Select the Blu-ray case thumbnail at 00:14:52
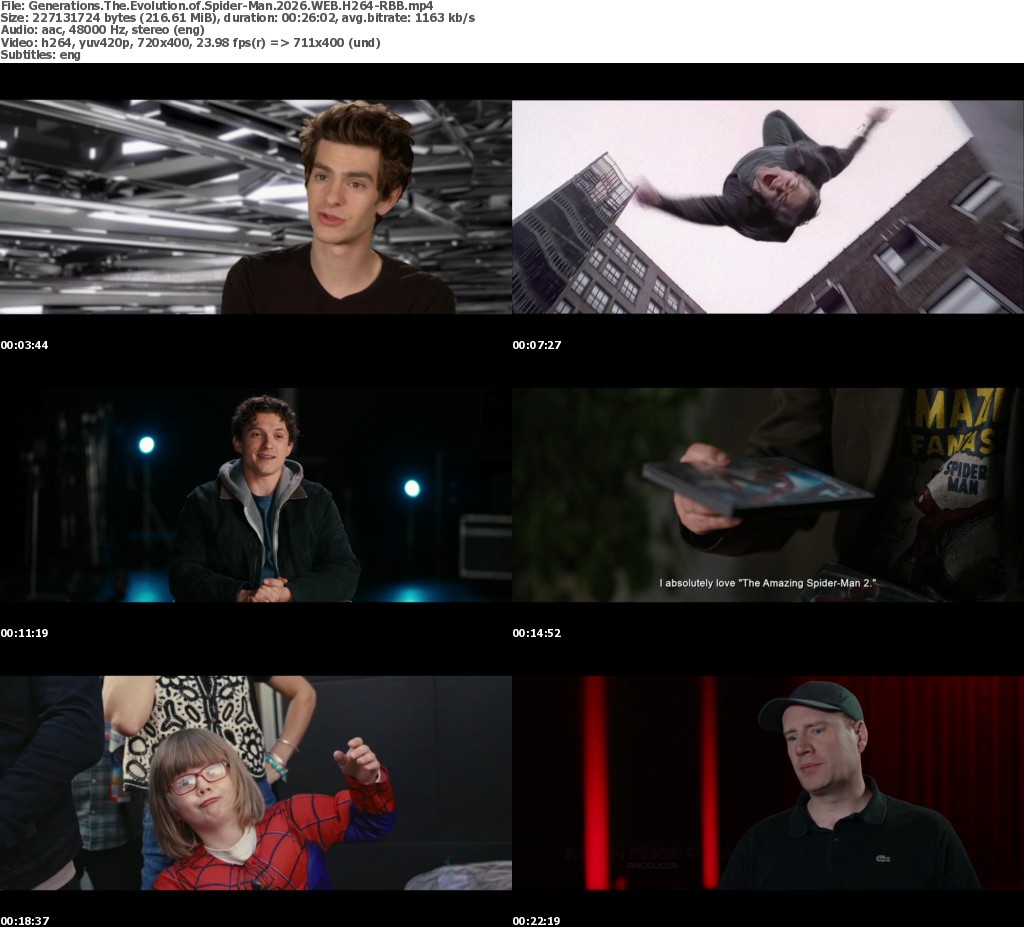Viewport: 1024px width, 927px height. 768,495
